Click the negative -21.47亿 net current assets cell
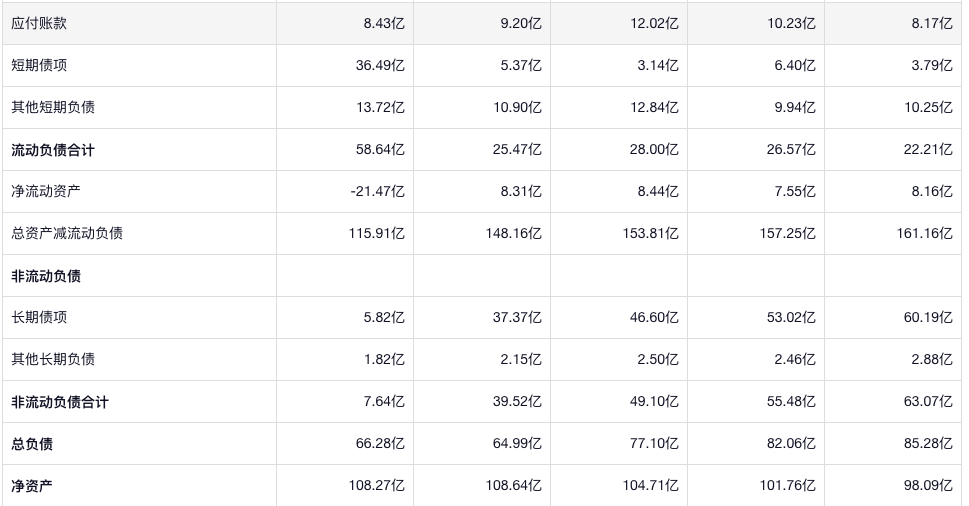Image resolution: width=969 pixels, height=506 pixels. 377,192
